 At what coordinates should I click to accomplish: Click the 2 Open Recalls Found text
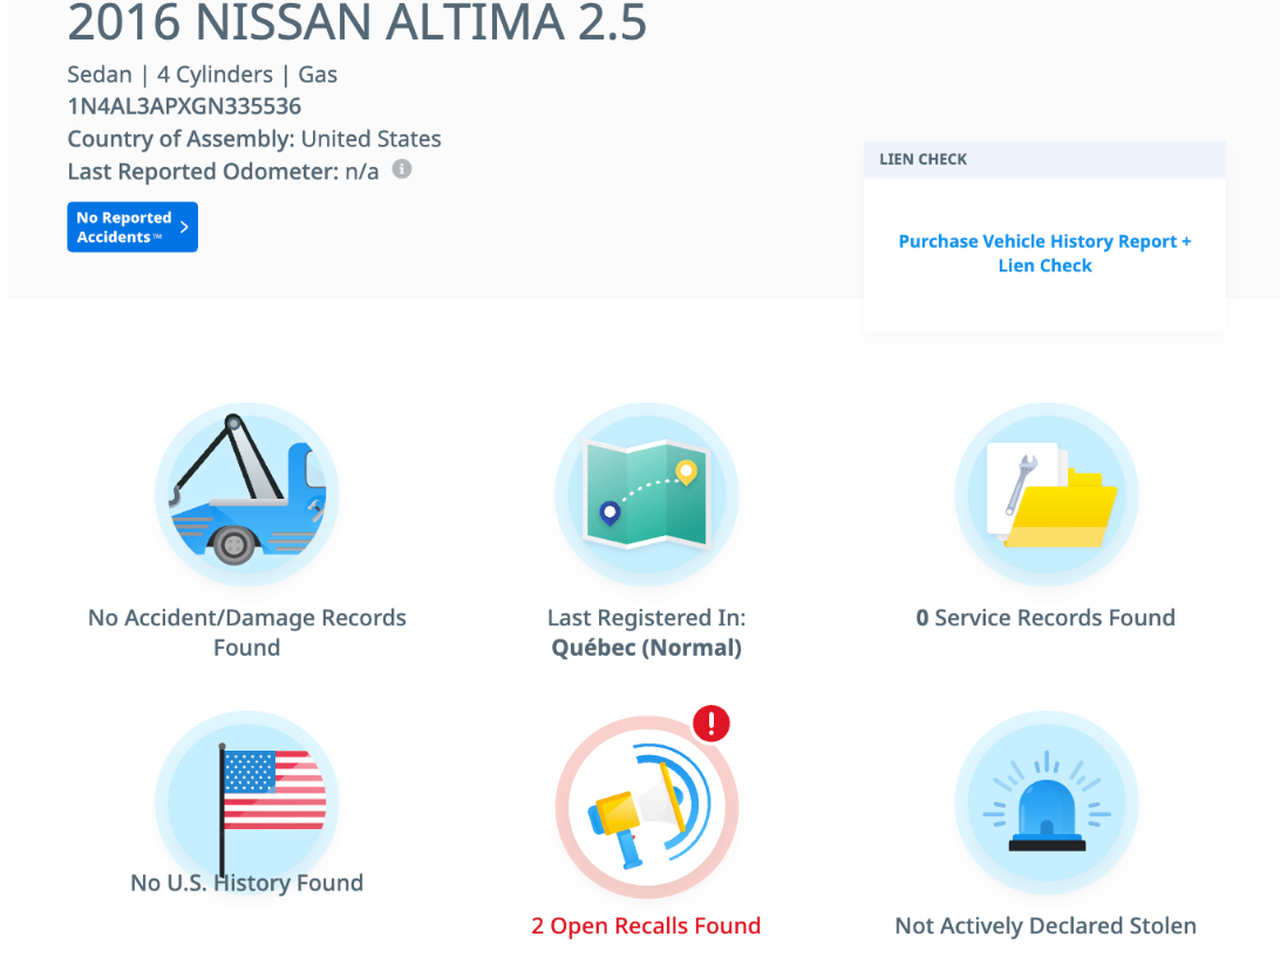[646, 926]
